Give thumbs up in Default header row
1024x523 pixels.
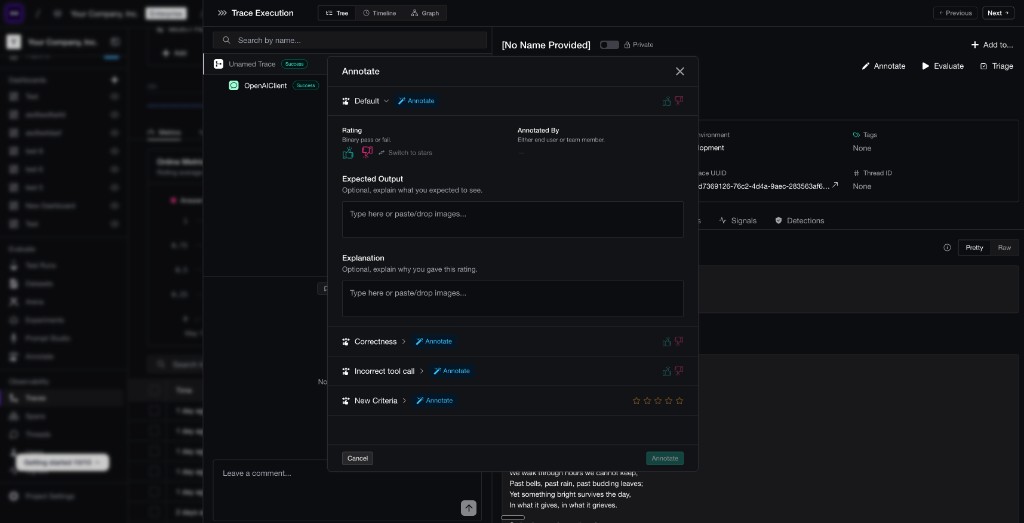[667, 101]
